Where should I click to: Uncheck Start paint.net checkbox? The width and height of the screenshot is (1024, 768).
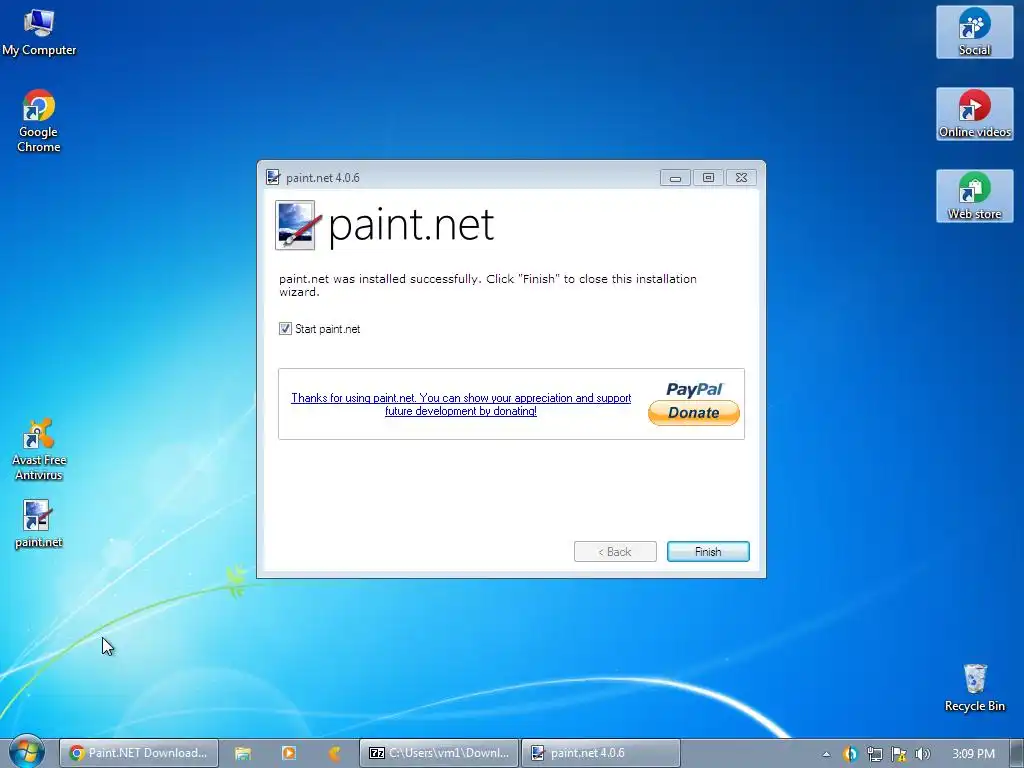point(285,328)
